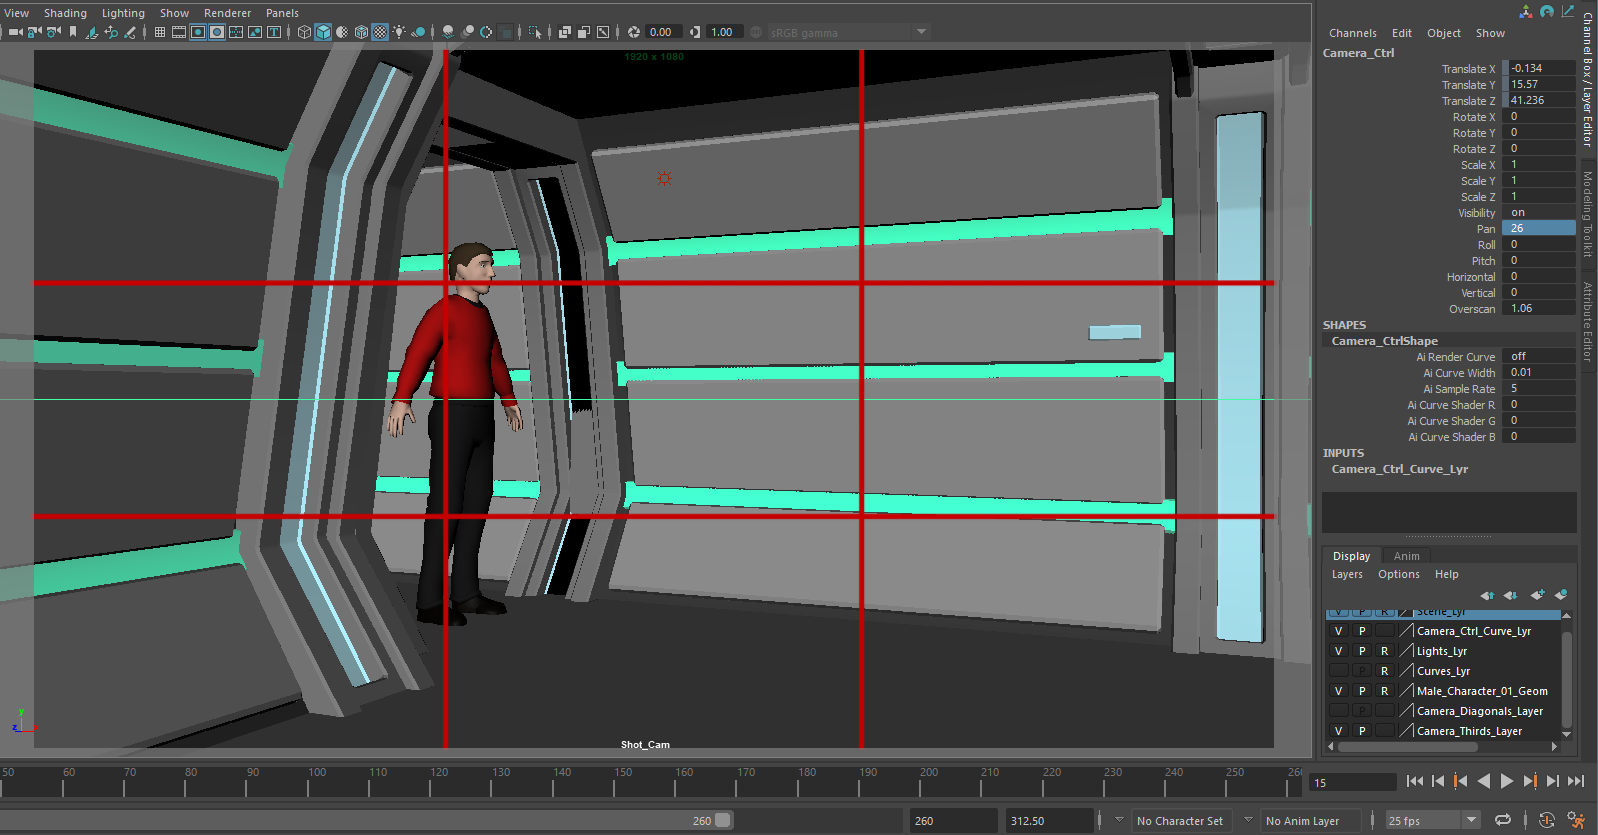Select the Overscan attribute label
The height and width of the screenshot is (835, 1598).
(1472, 309)
